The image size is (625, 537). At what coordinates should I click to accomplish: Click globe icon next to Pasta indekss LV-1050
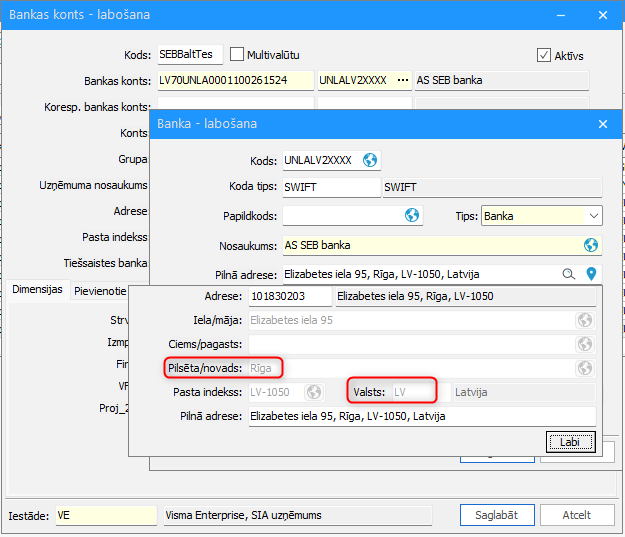pos(314,392)
